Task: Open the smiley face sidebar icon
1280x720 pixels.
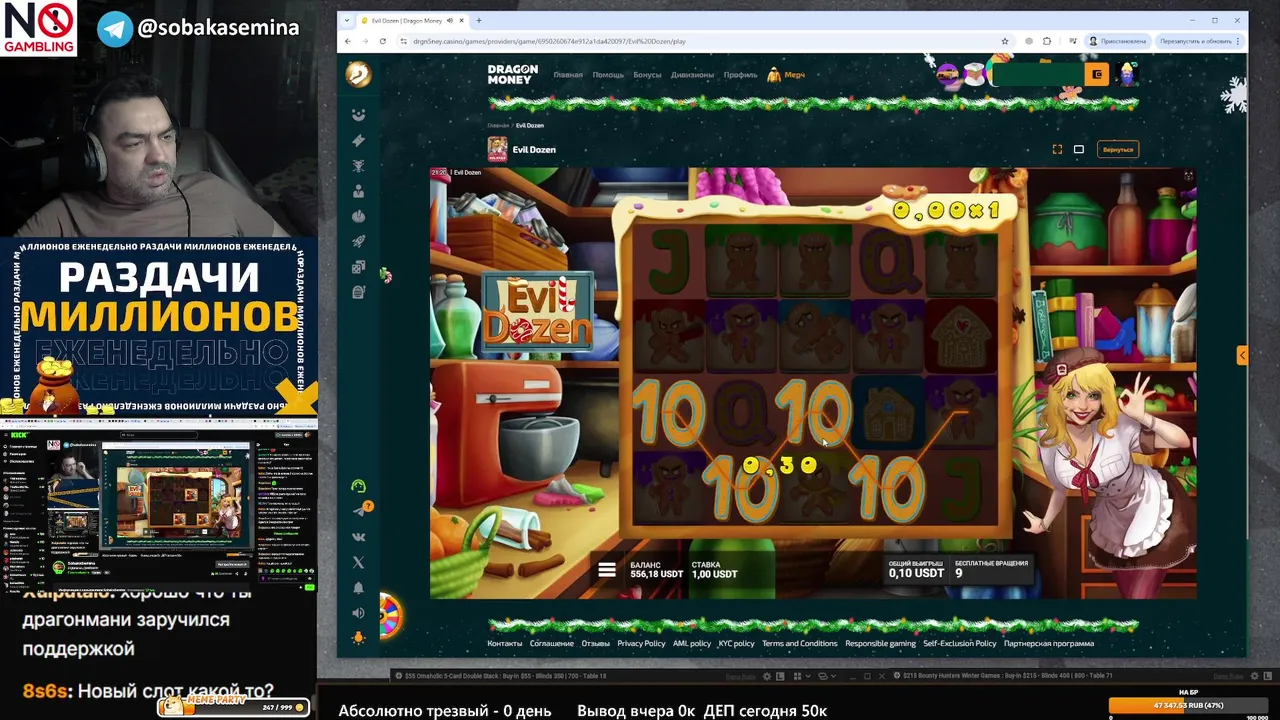Action: (359, 115)
